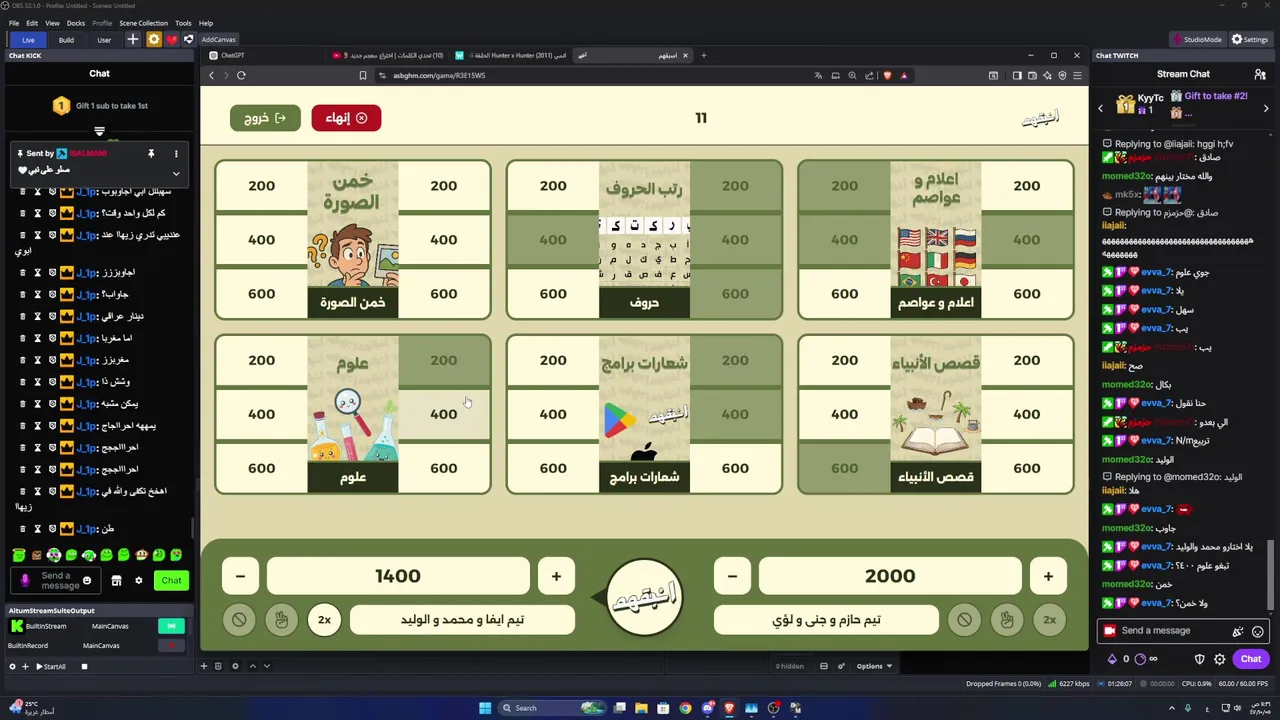The height and width of the screenshot is (720, 1280).
Task: Open the Options dropdown below the preview
Action: point(874,666)
